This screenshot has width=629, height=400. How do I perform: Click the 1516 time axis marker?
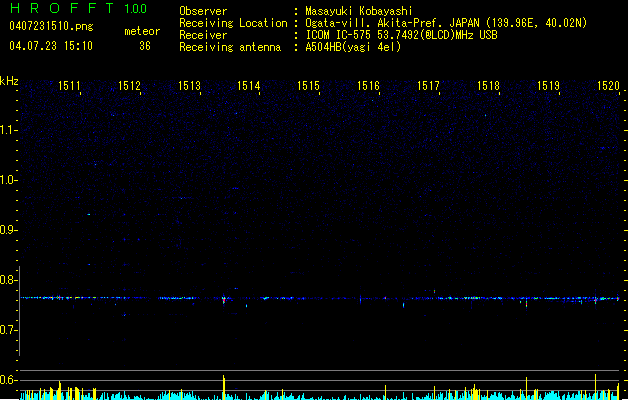pos(368,86)
